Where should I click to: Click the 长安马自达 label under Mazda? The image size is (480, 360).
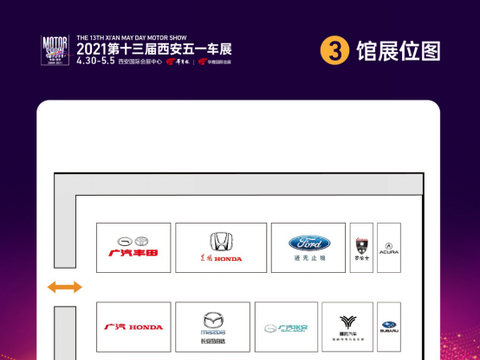(x=213, y=341)
